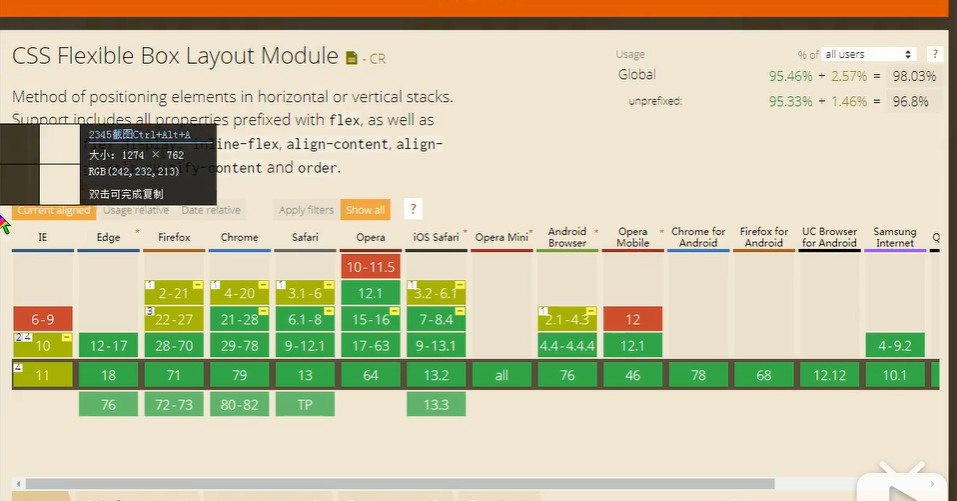This screenshot has width=957, height=501.
Task: Click the Samsung Internet 4-9.2 cell
Action: tap(895, 345)
